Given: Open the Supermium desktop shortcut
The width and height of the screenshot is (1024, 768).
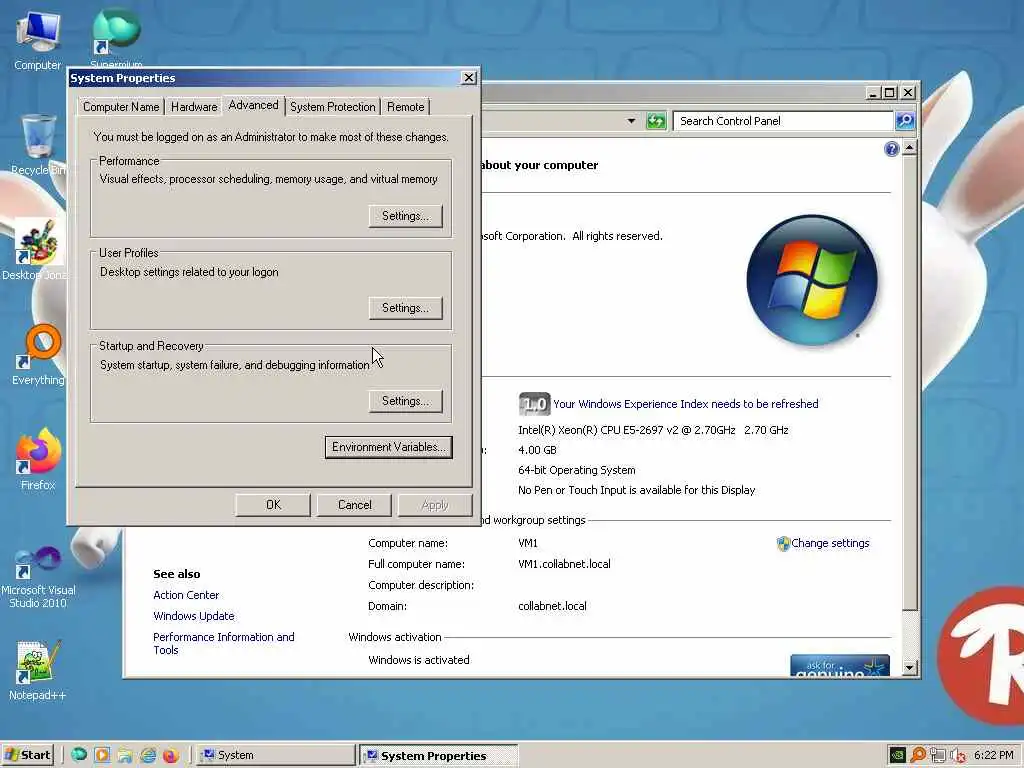Looking at the screenshot, I should pos(116,36).
